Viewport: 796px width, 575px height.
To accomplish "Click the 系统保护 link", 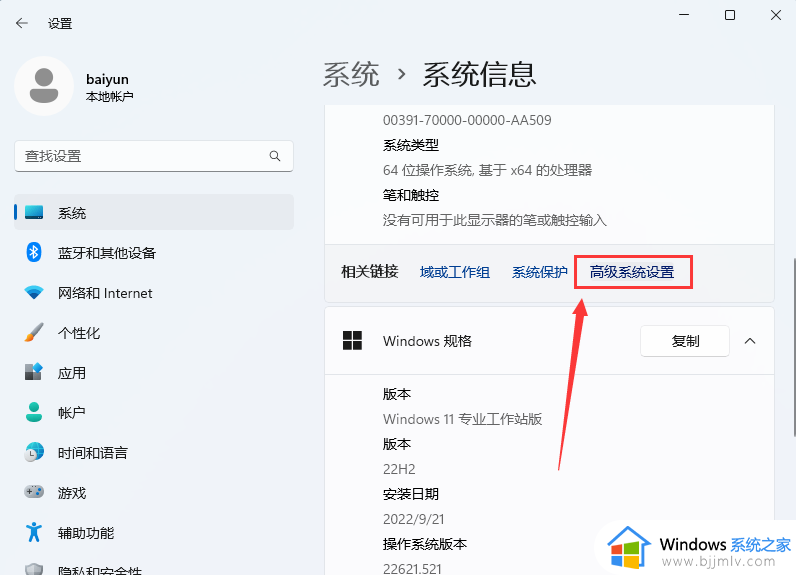I will click(x=539, y=273).
